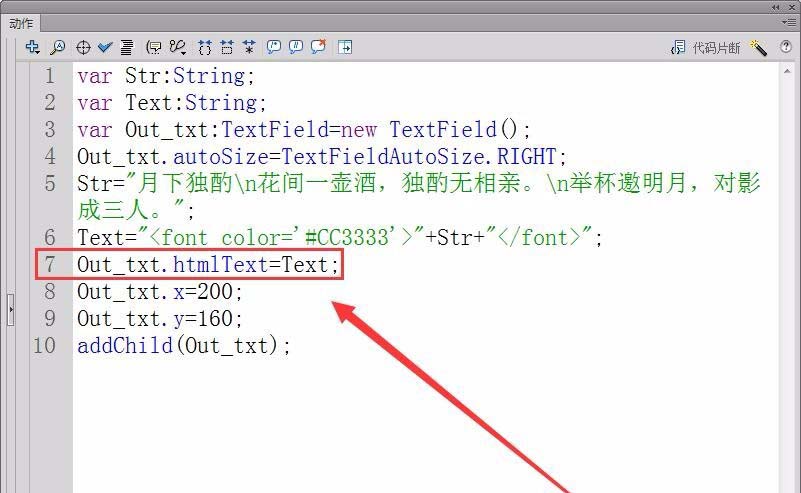Select the 动作 tab

(21, 23)
